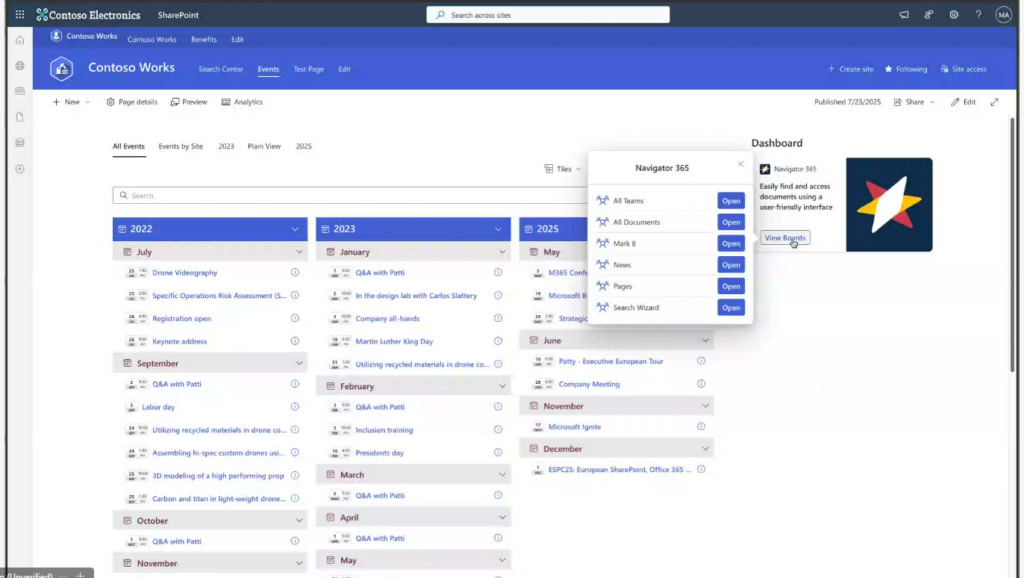Show info for Labor day event
1024x578 pixels.
click(x=295, y=407)
